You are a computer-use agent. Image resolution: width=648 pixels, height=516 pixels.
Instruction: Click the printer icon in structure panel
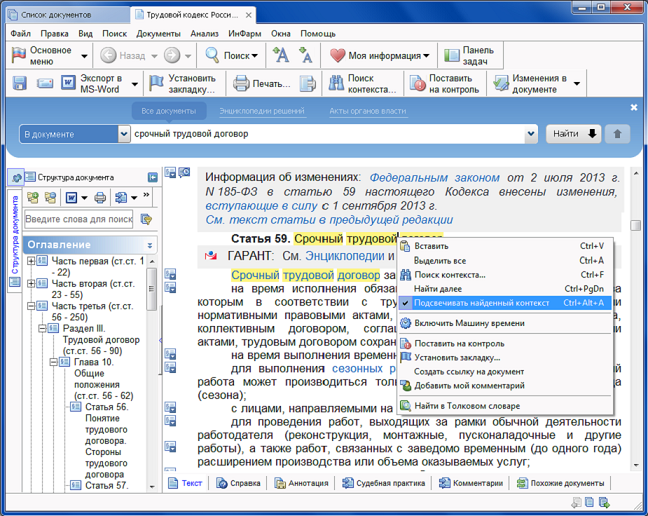pos(101,198)
